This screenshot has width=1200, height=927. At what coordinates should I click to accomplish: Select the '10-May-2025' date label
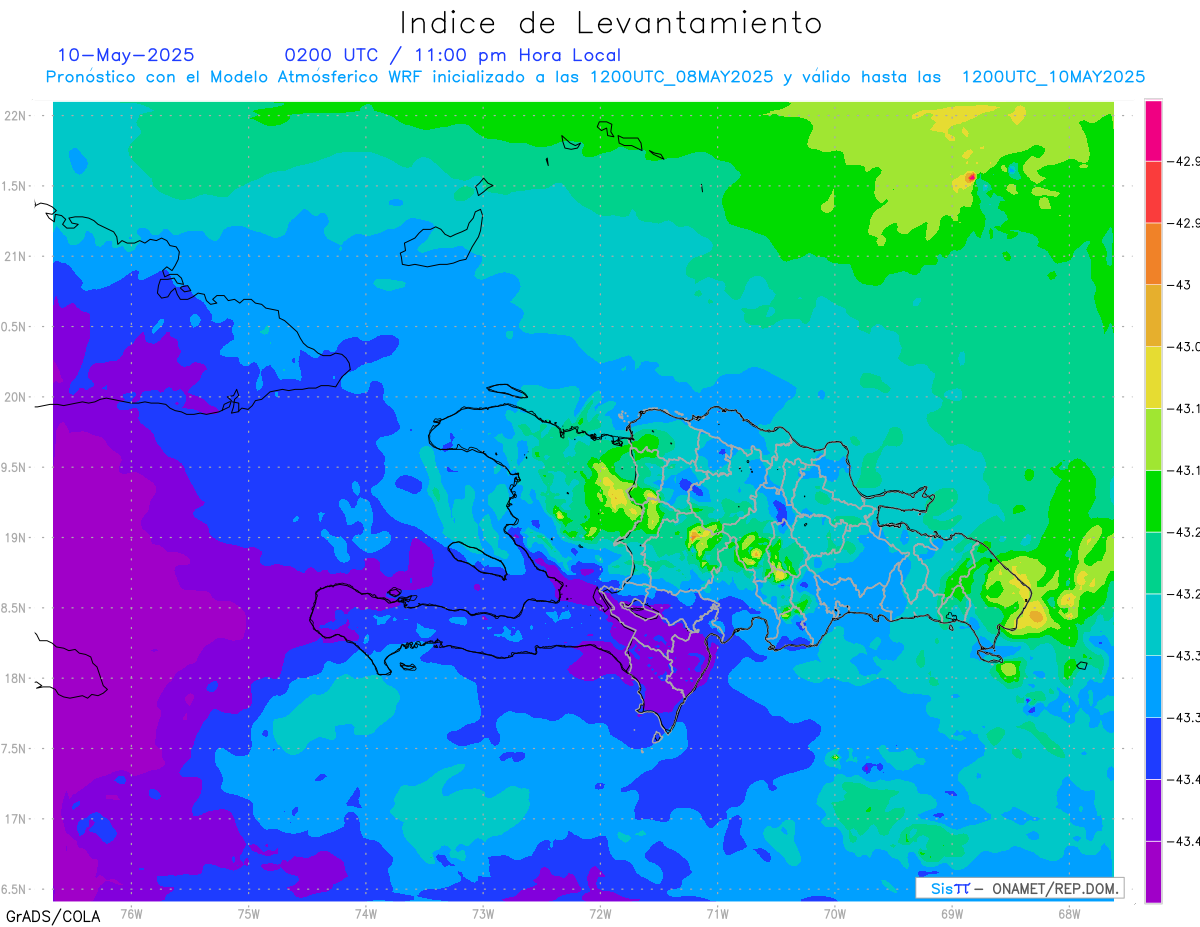[x=126, y=55]
